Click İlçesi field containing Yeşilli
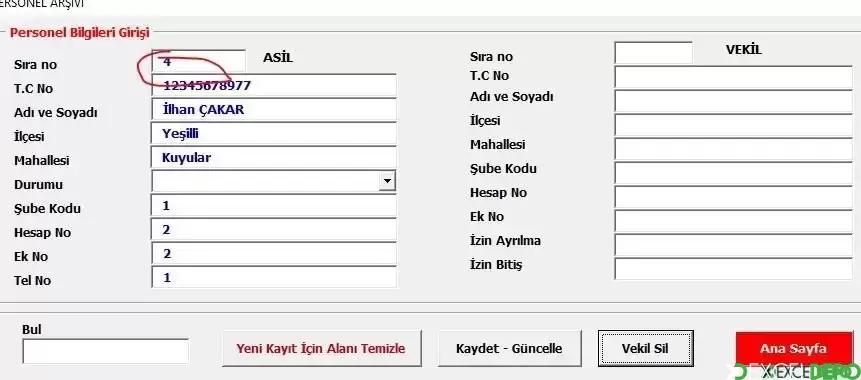Image resolution: width=861 pixels, height=380 pixels. (273, 133)
